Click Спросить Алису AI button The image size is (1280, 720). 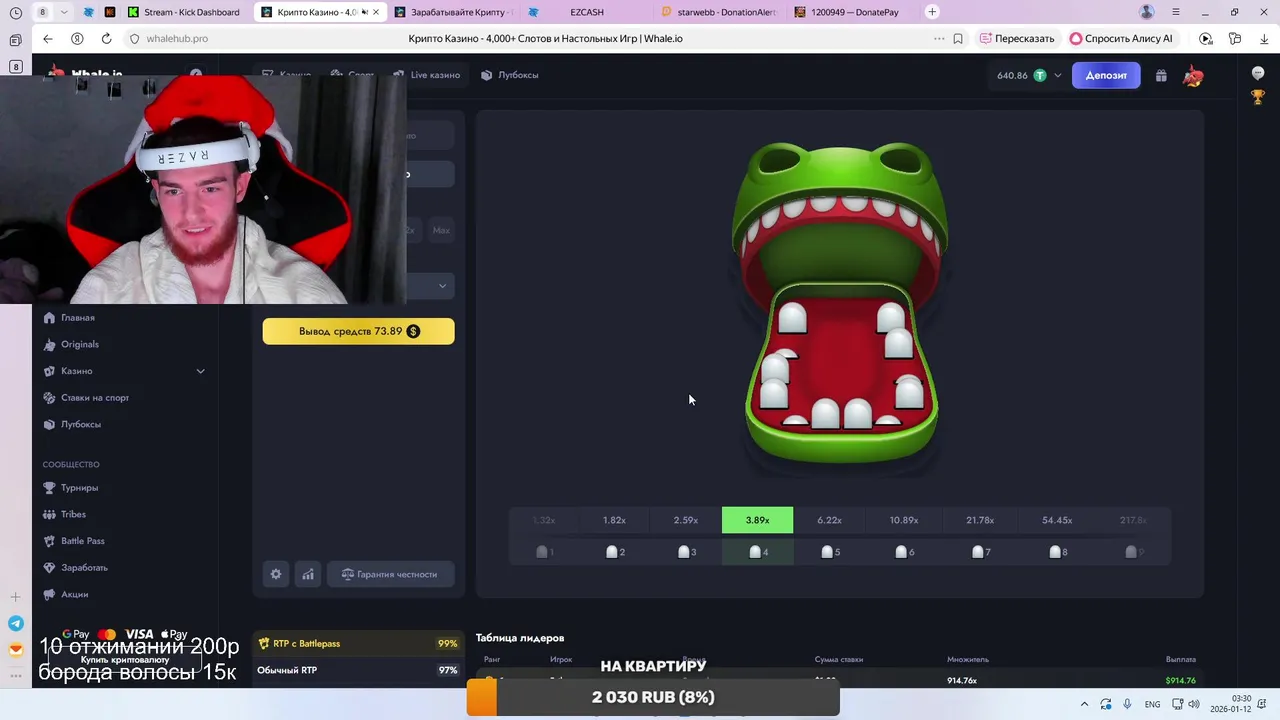pos(1121,38)
